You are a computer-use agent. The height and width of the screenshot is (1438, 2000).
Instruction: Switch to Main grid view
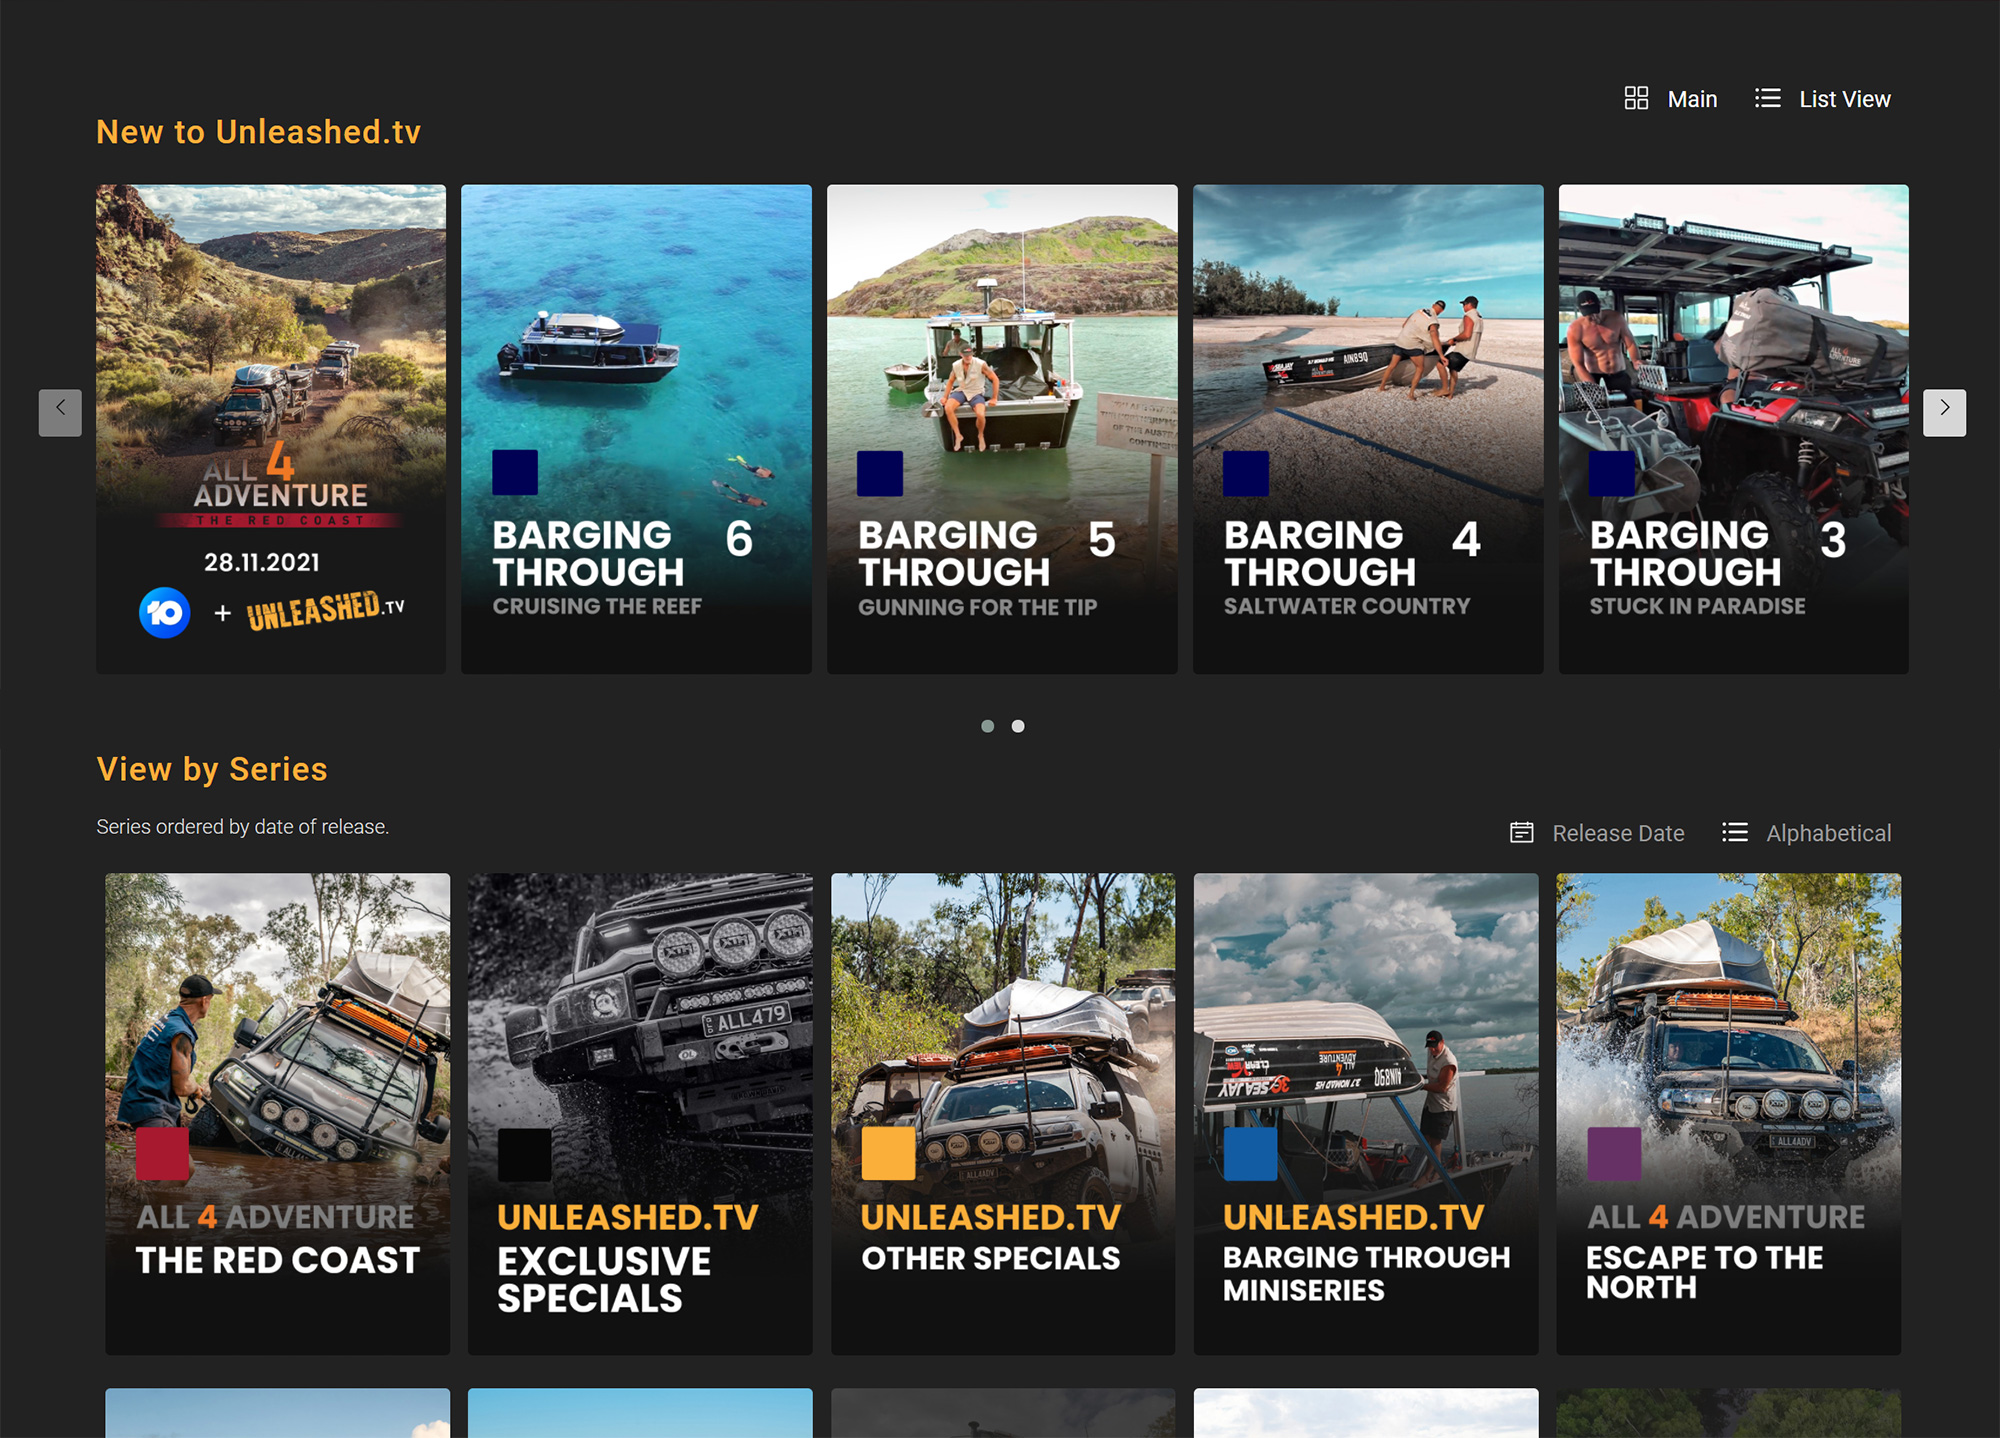[1692, 99]
